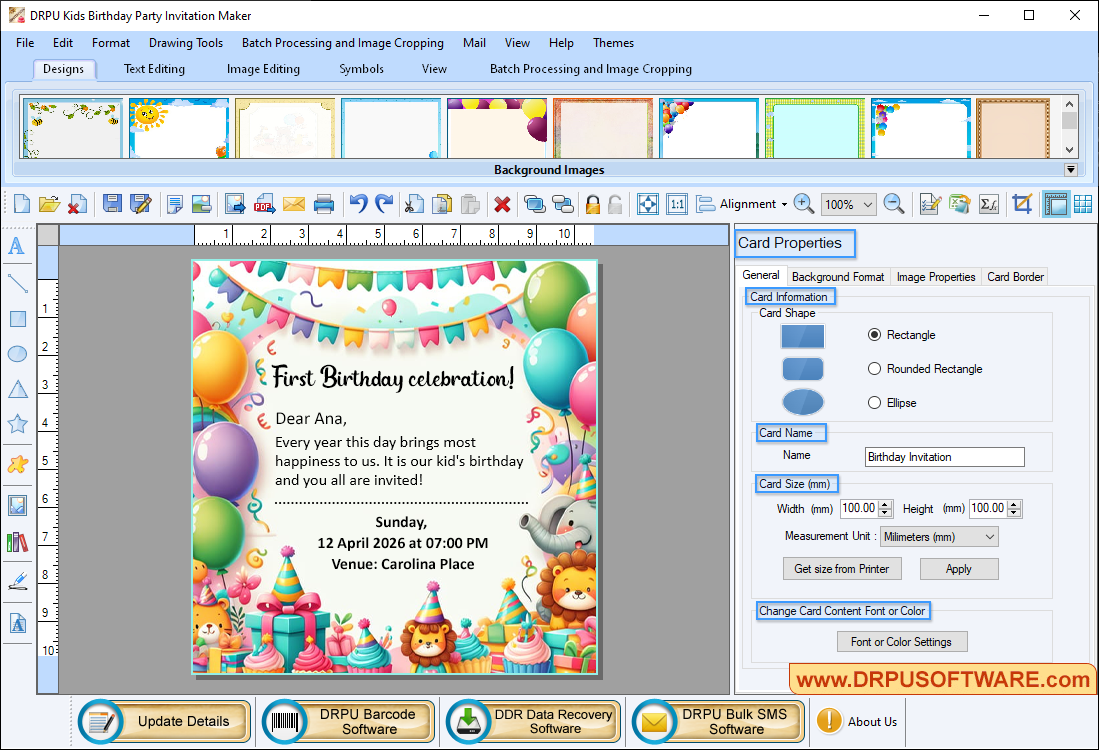Open the Measurement Unit dropdown

938,536
